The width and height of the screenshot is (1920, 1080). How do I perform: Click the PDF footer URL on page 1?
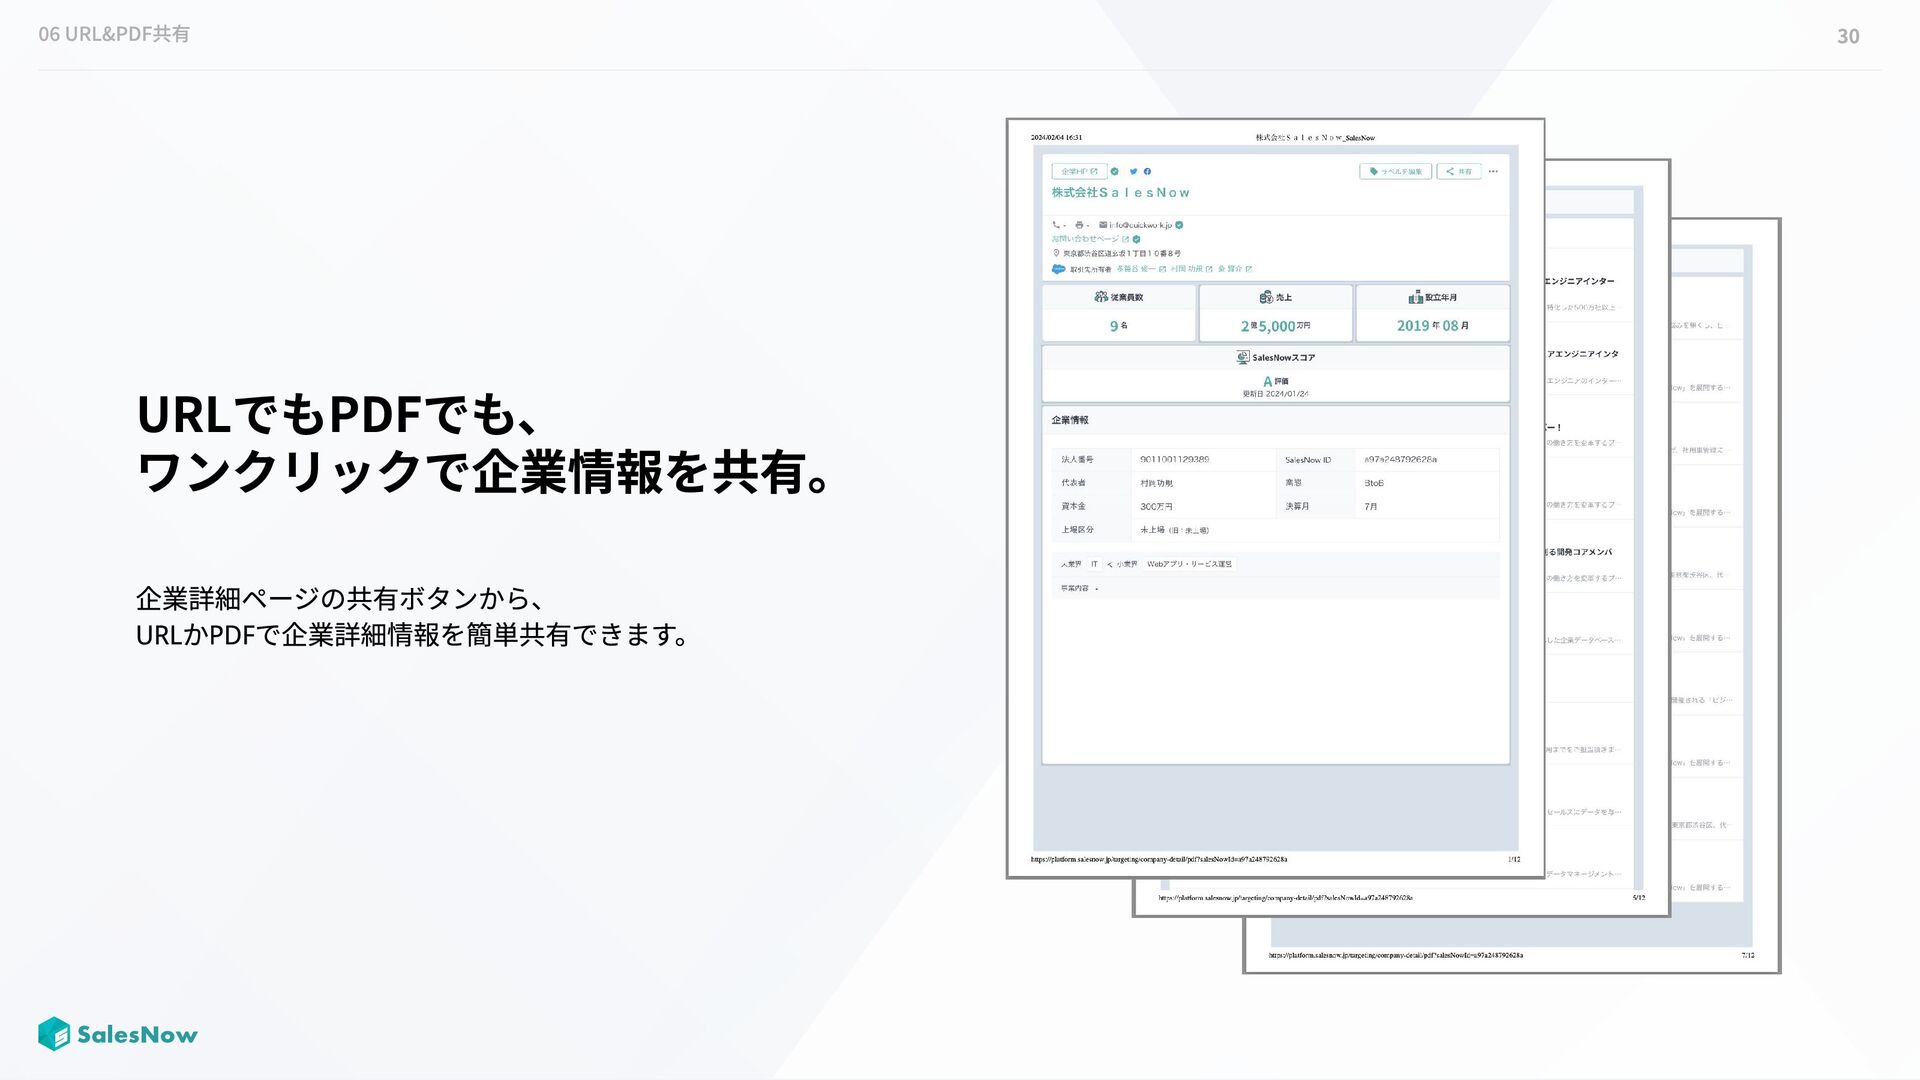click(x=1159, y=859)
